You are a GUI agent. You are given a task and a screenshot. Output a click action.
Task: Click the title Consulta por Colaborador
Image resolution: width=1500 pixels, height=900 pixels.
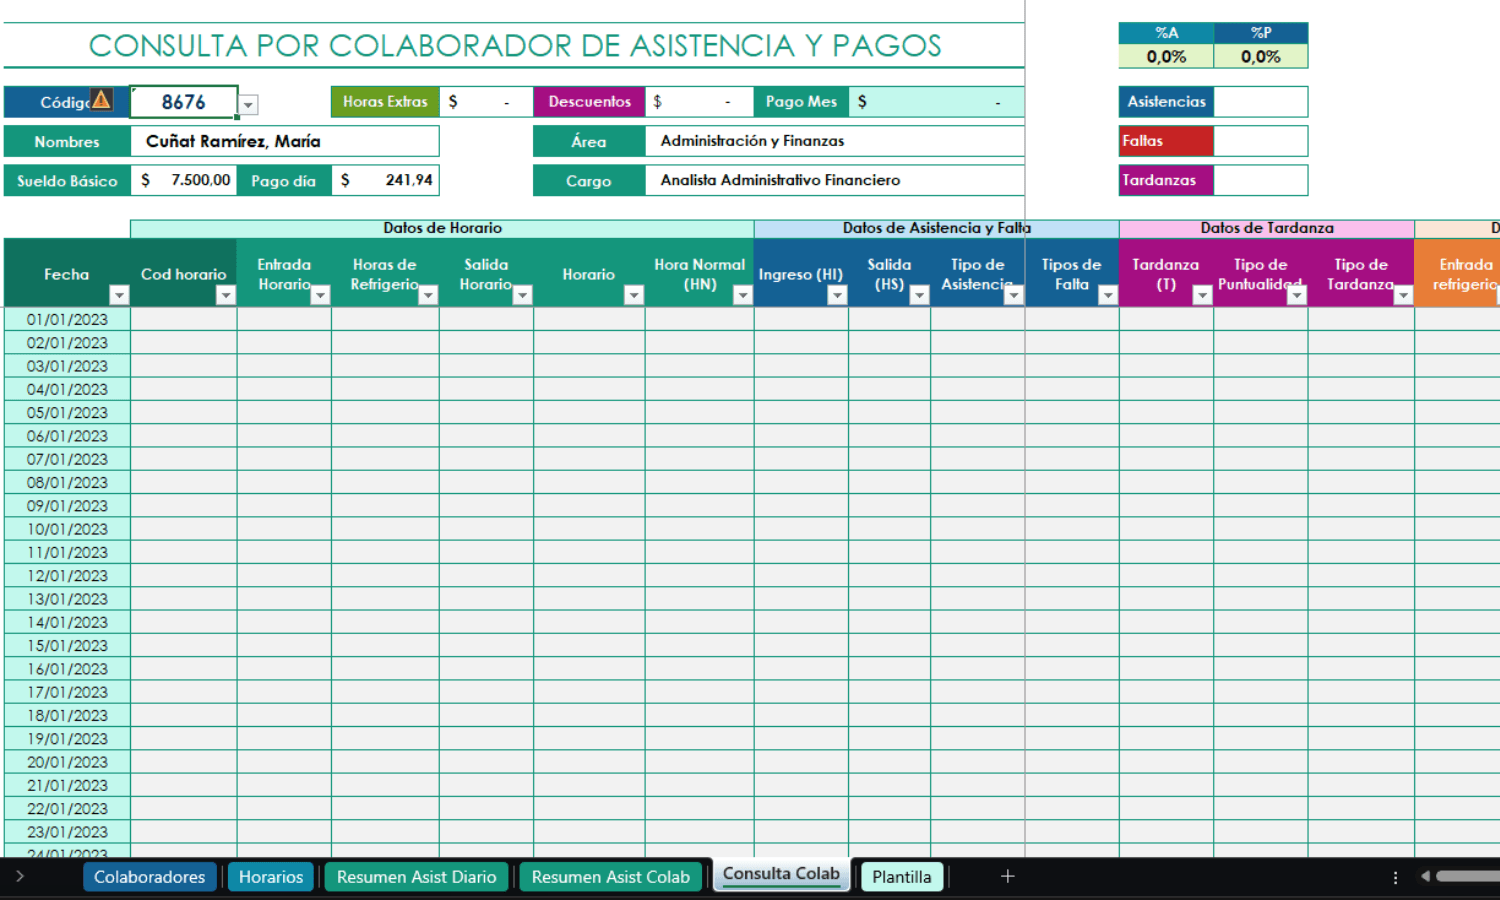(x=515, y=46)
